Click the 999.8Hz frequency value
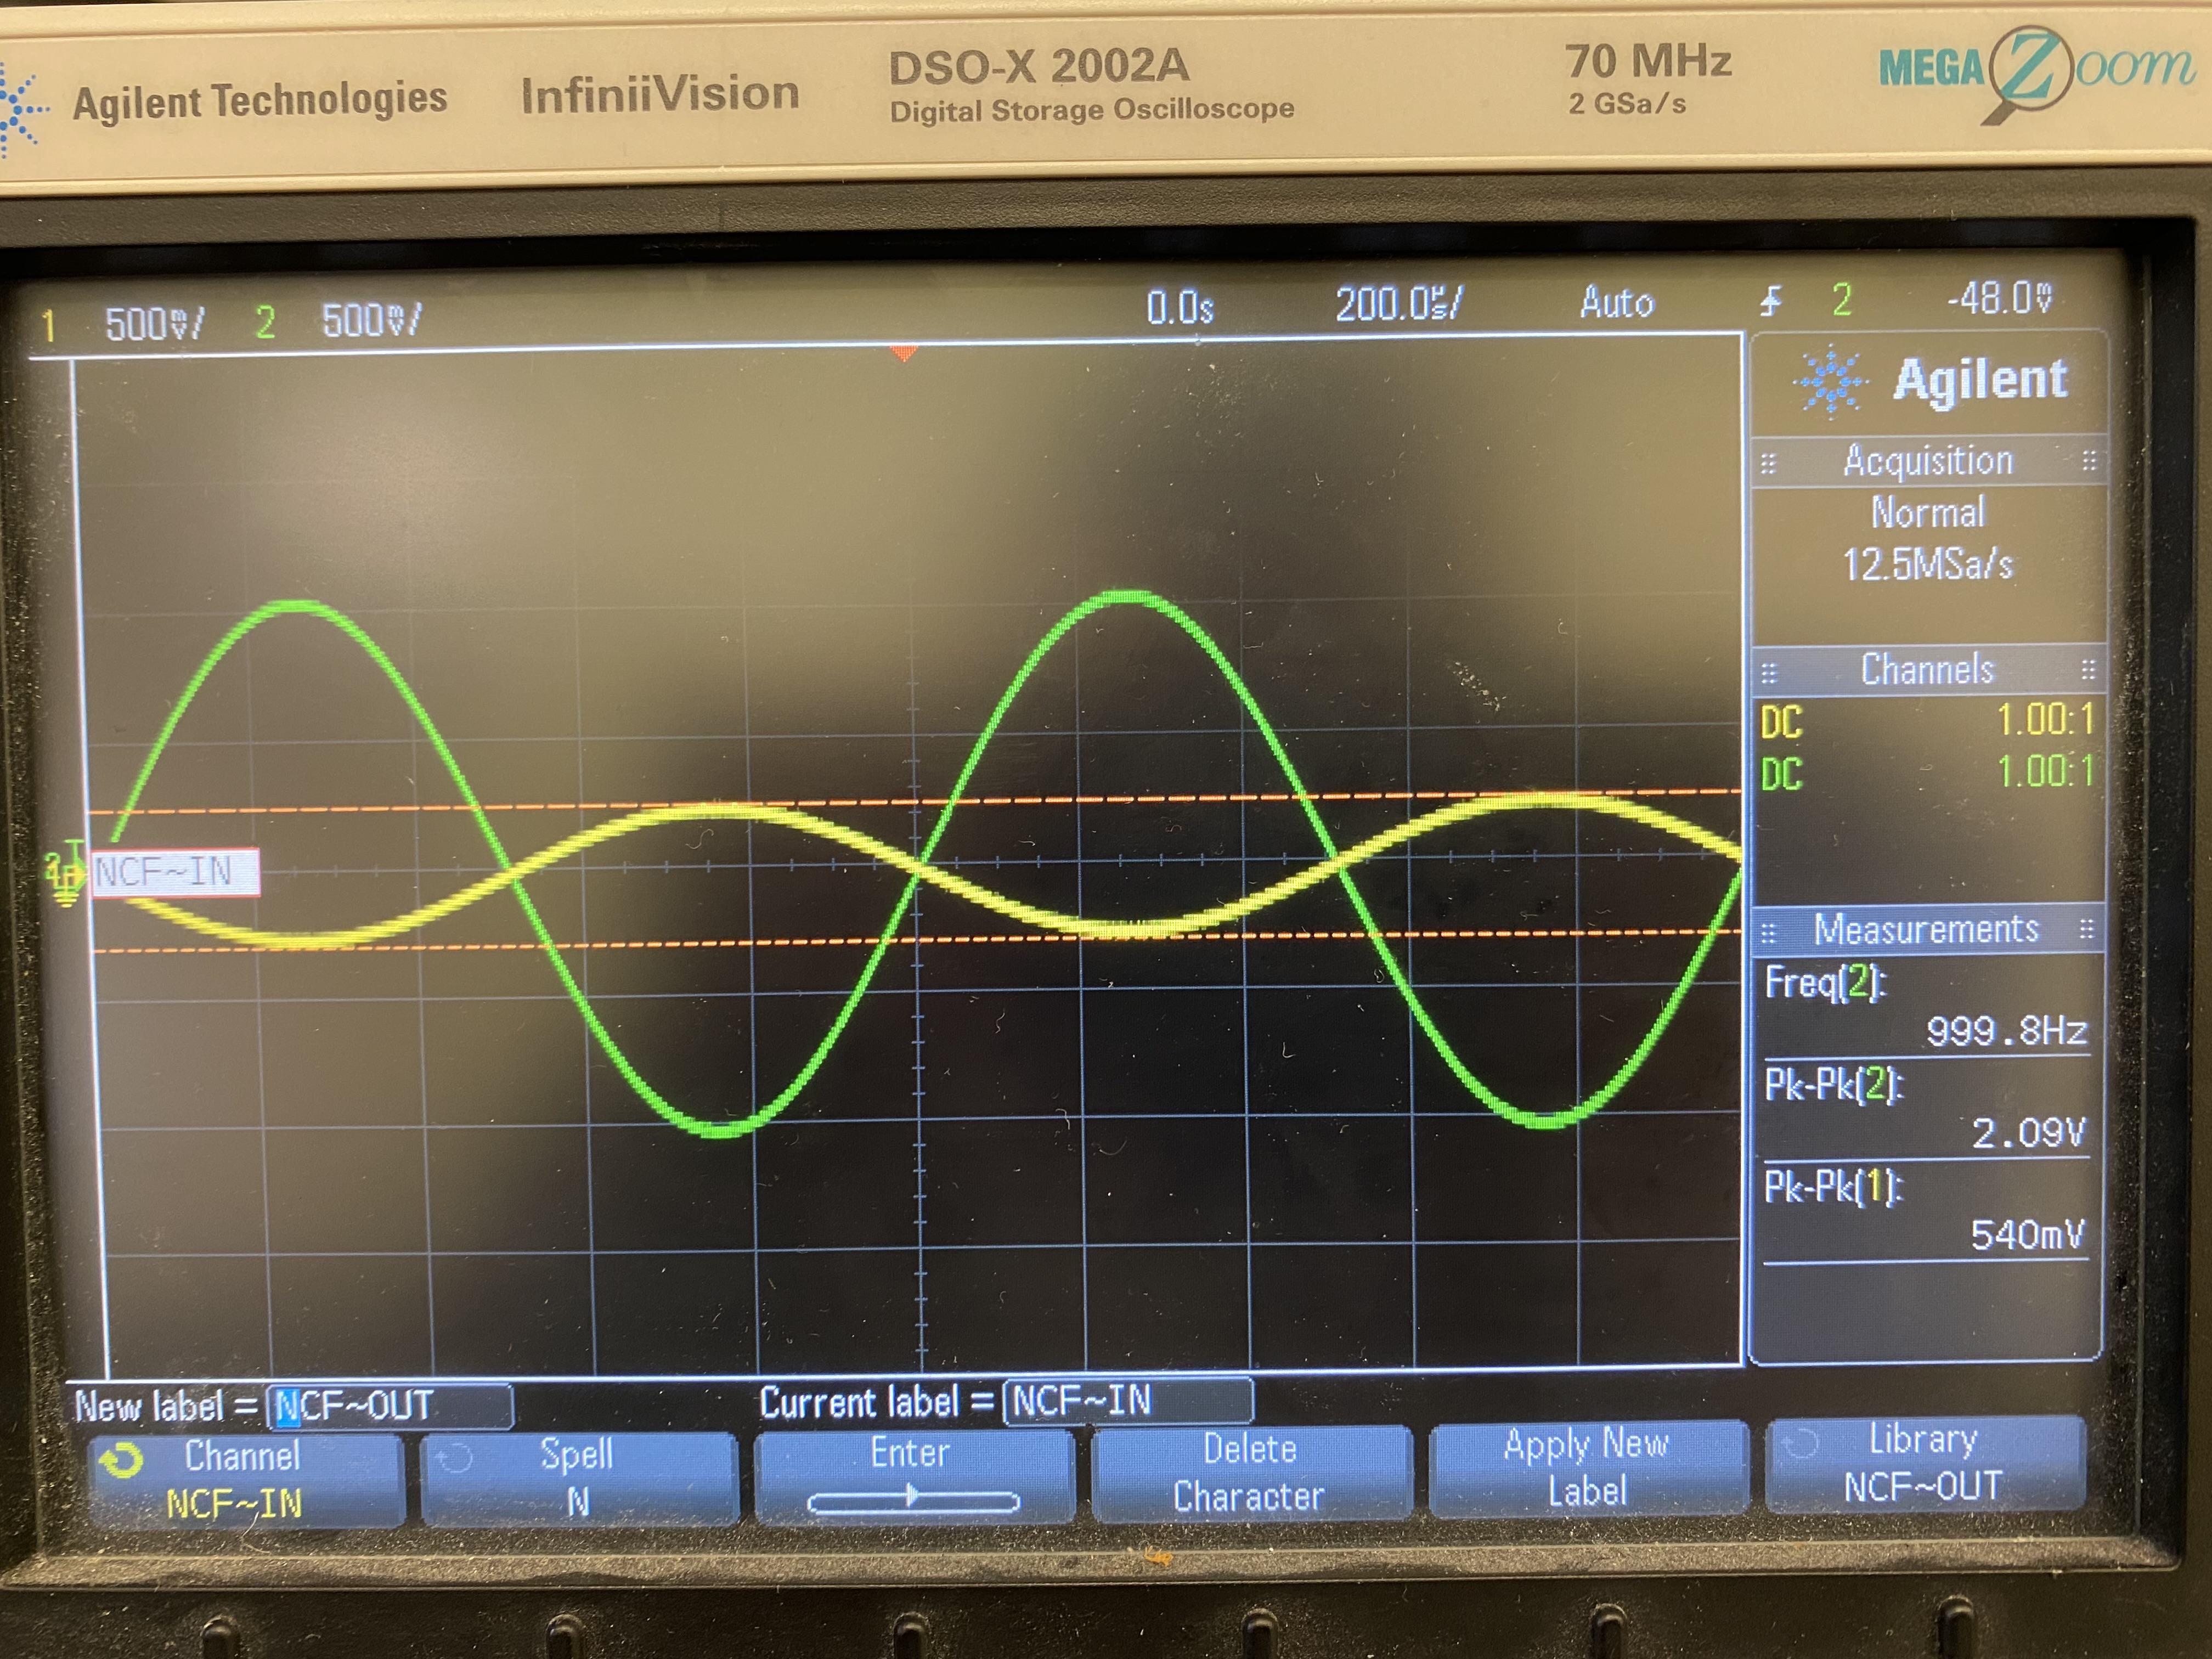Screen dimensions: 2212x1659 click(2006, 1031)
